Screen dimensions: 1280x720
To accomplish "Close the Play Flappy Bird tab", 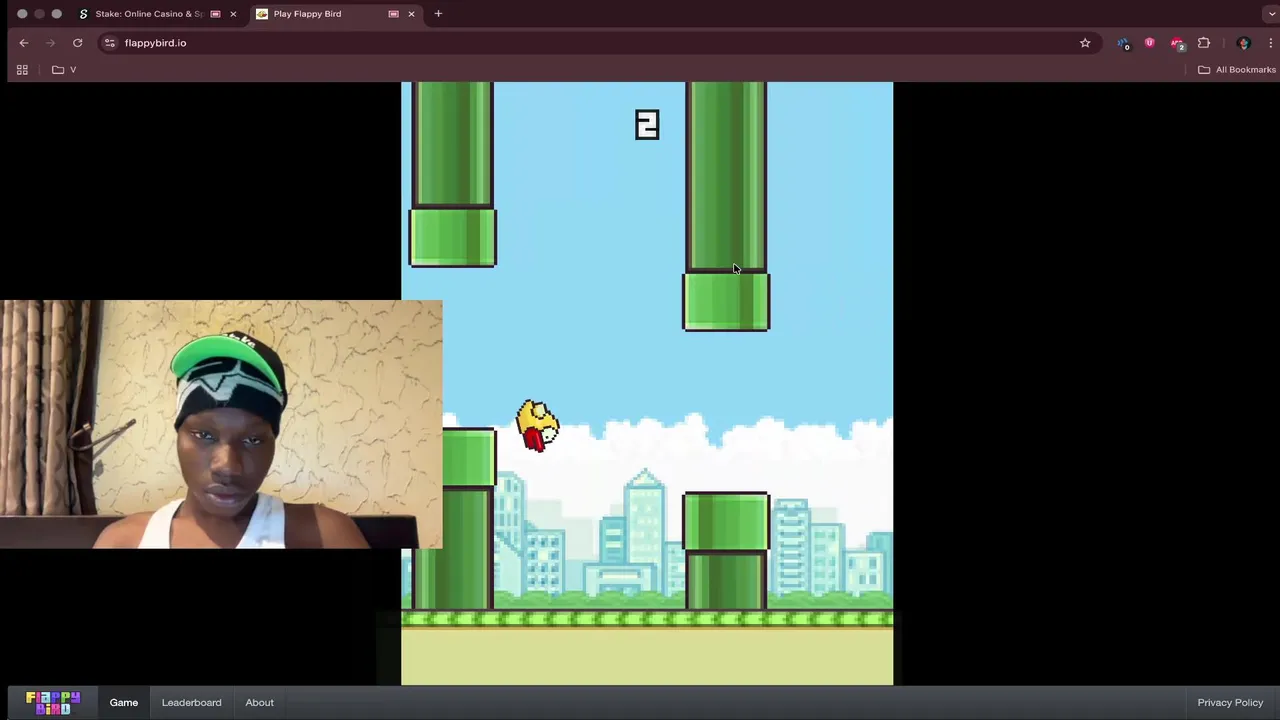I will (x=411, y=14).
